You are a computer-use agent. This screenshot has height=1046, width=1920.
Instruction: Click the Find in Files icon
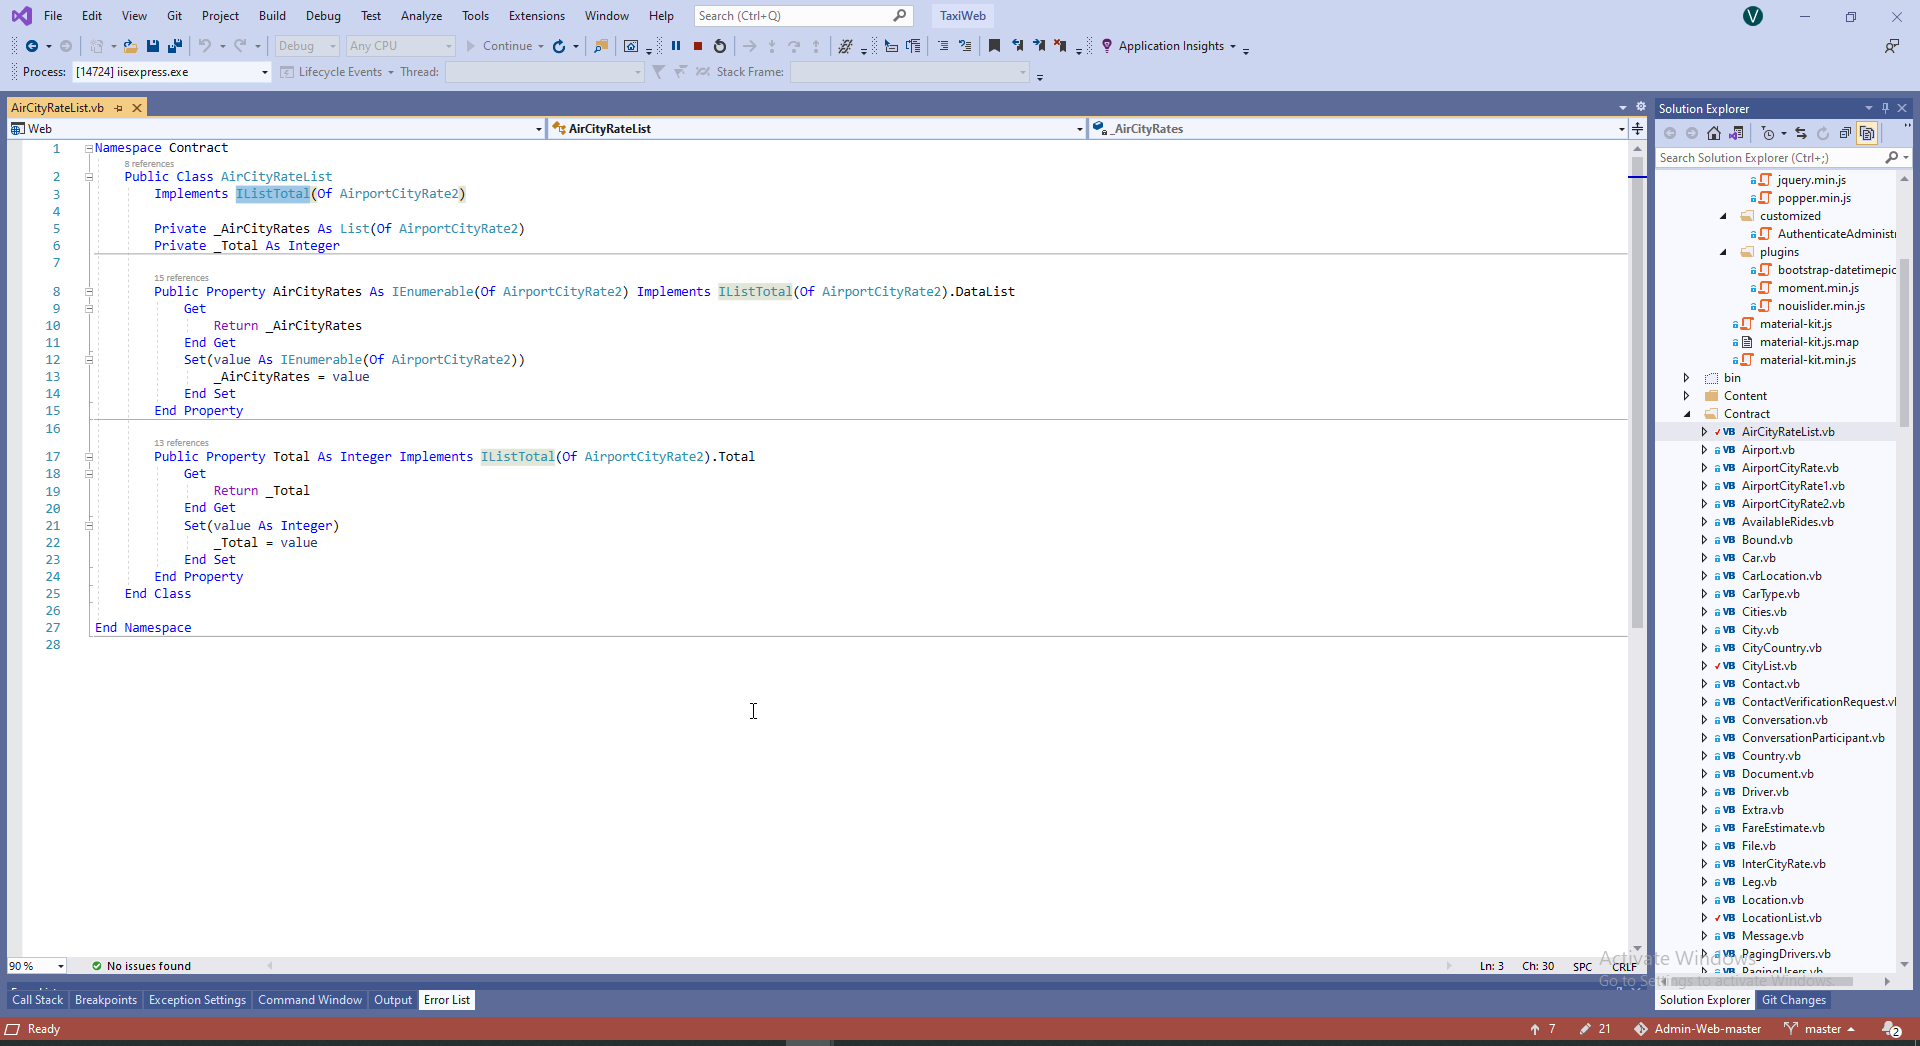(601, 46)
